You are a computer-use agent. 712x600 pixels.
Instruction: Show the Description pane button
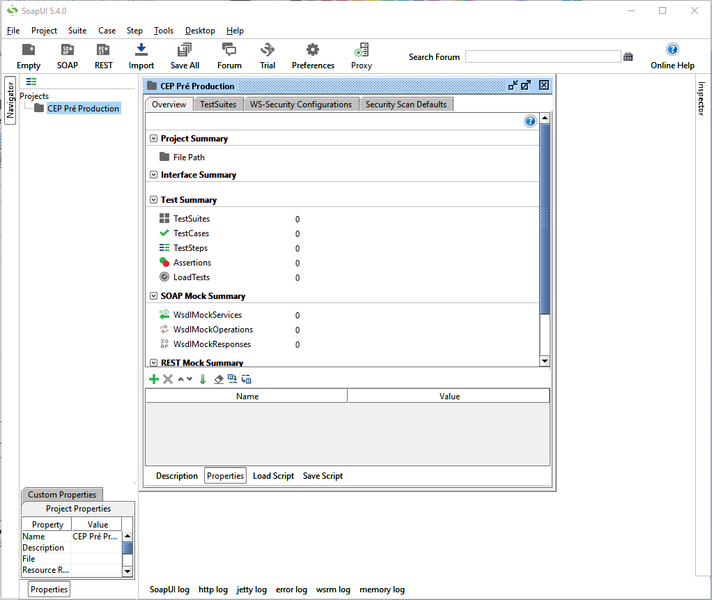point(177,476)
